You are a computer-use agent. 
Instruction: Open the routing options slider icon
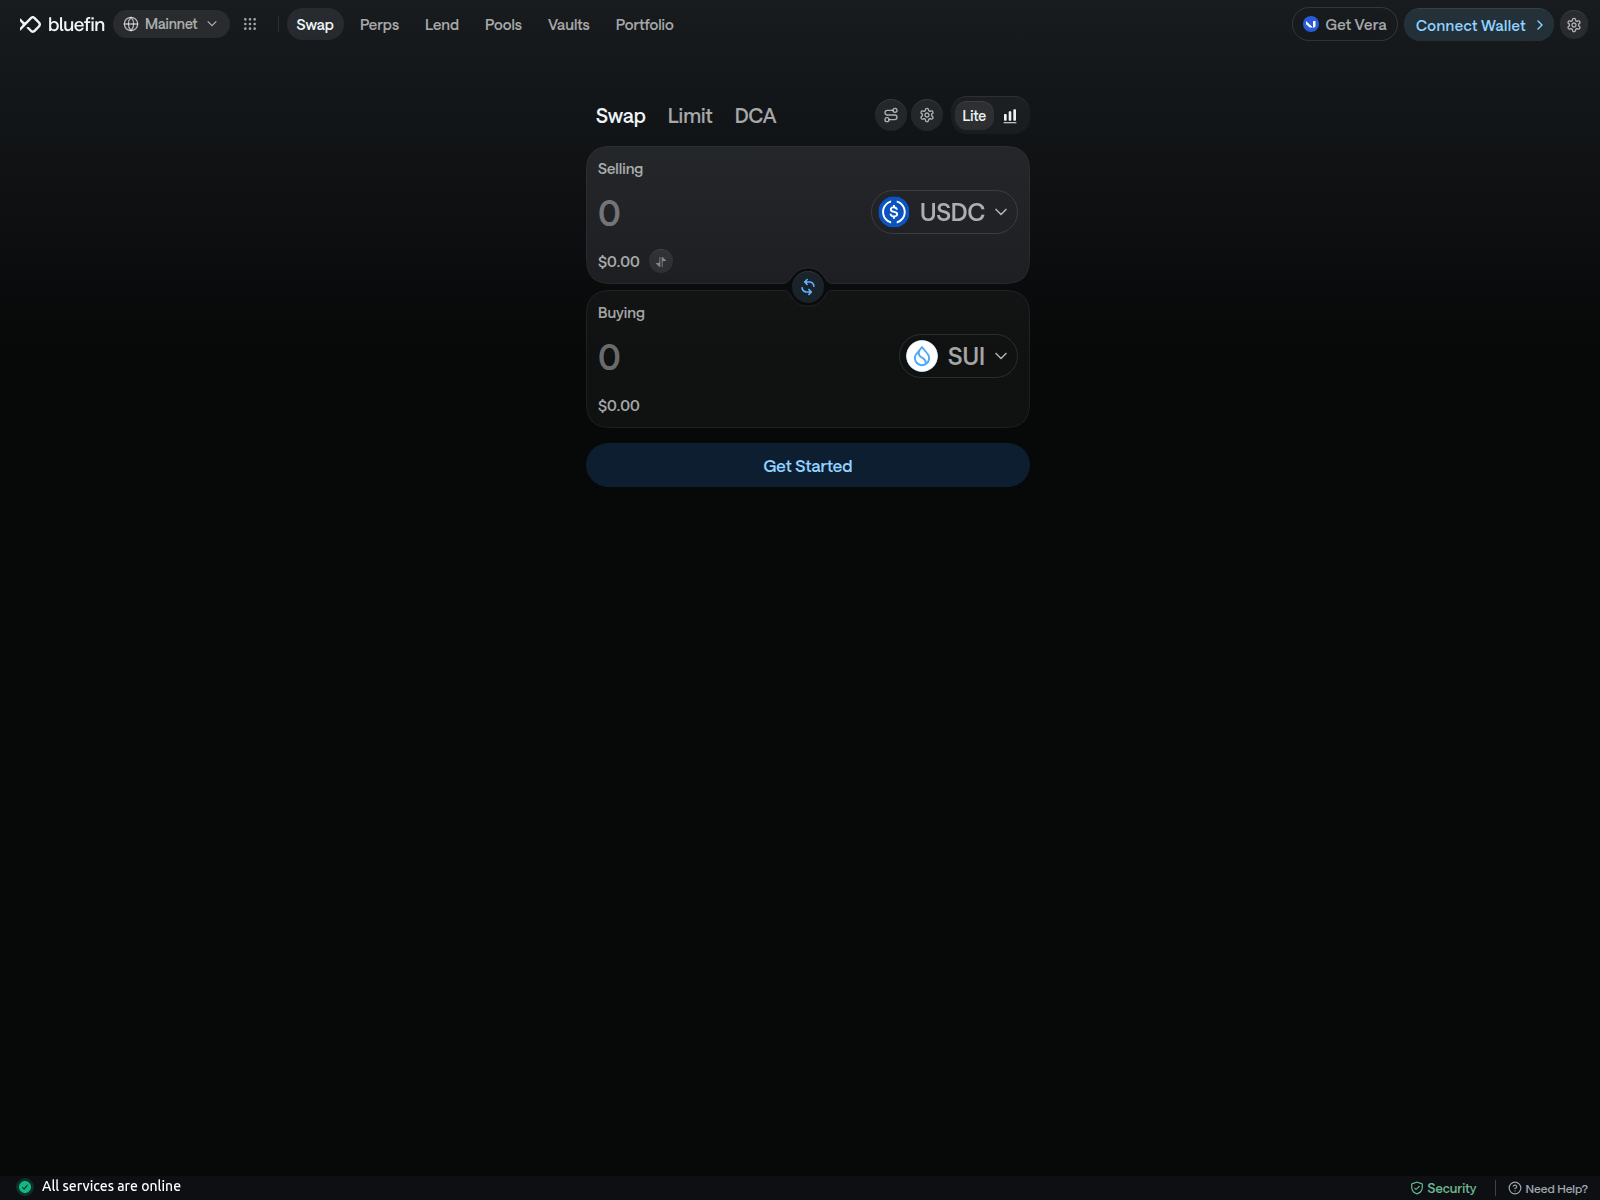click(891, 115)
